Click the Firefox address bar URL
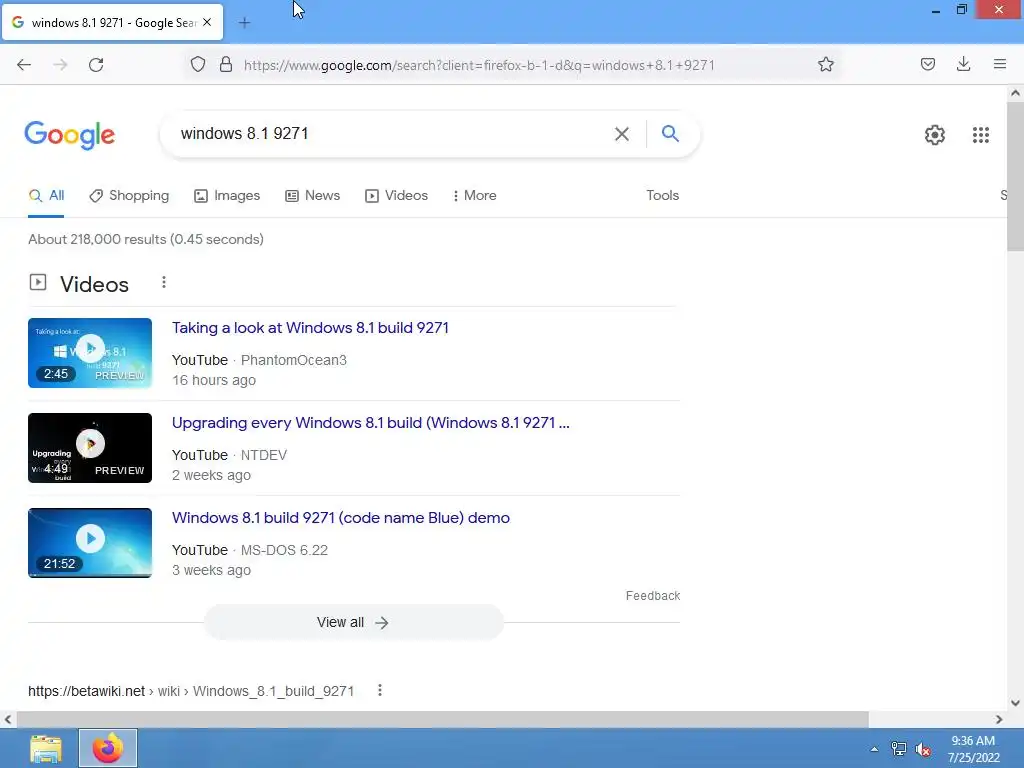The height and width of the screenshot is (768, 1024). (479, 65)
